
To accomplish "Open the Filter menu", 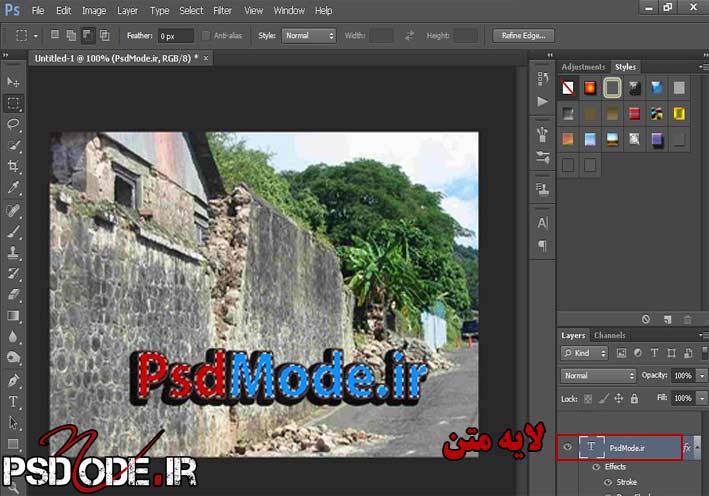I will (222, 10).
